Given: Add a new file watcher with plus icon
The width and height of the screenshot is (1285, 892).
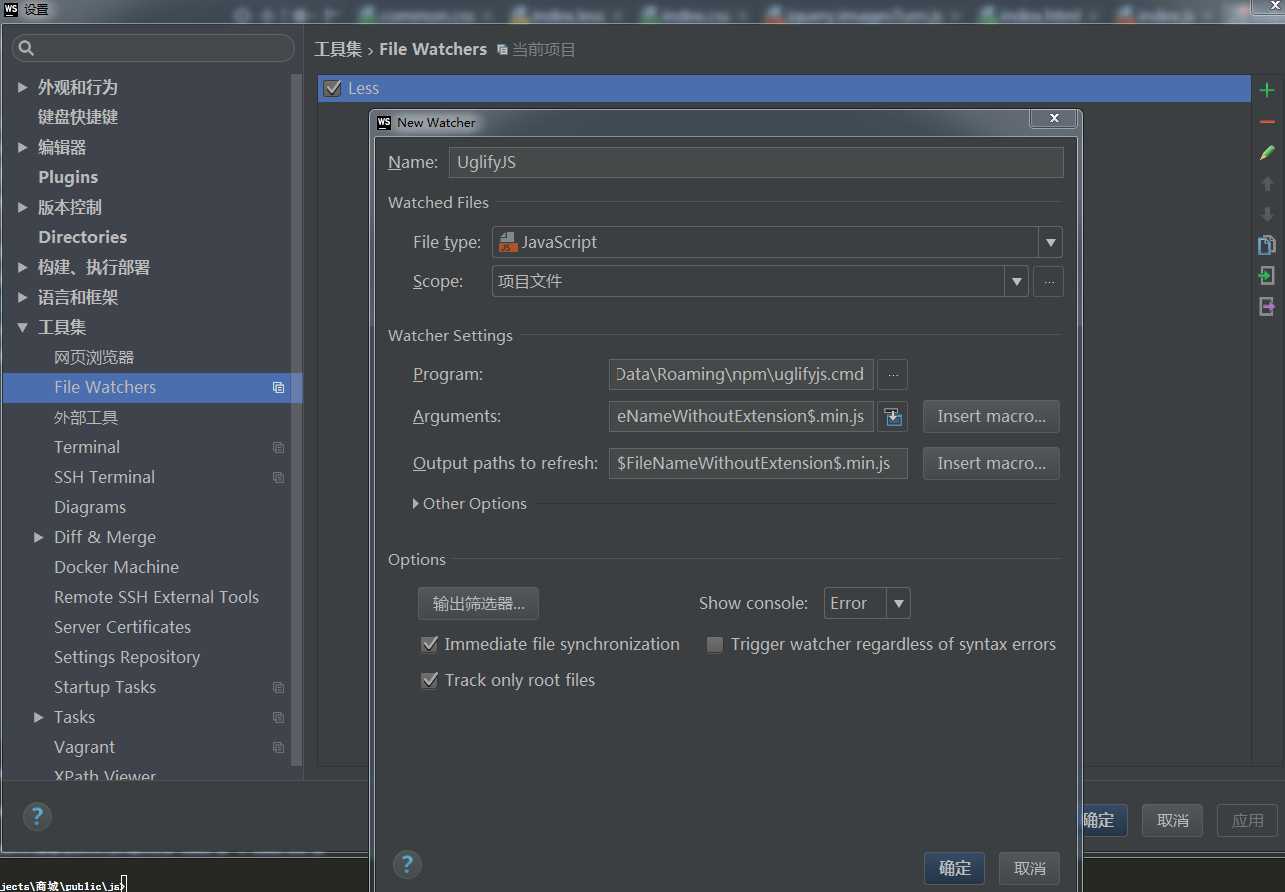Looking at the screenshot, I should click(1267, 90).
